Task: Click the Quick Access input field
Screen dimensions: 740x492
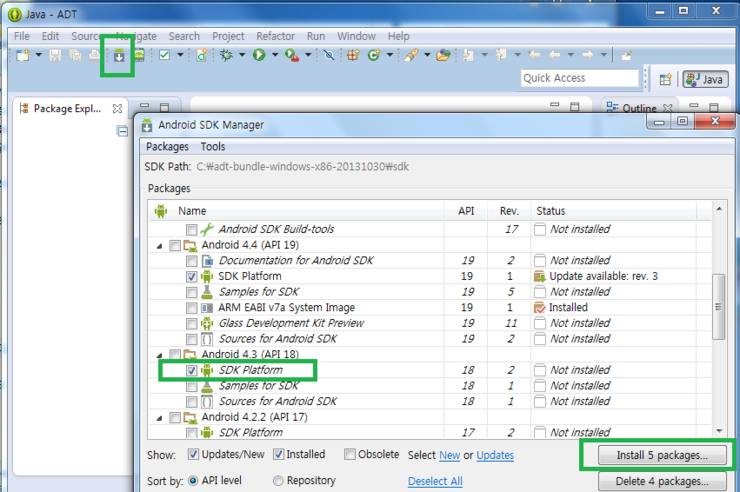Action: [x=580, y=78]
